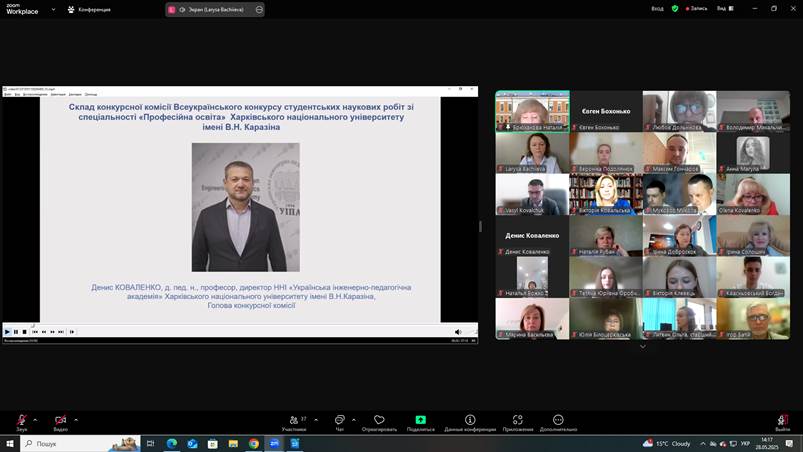Expand video options arrow next to Видео
803x452 pixels.
(76, 419)
